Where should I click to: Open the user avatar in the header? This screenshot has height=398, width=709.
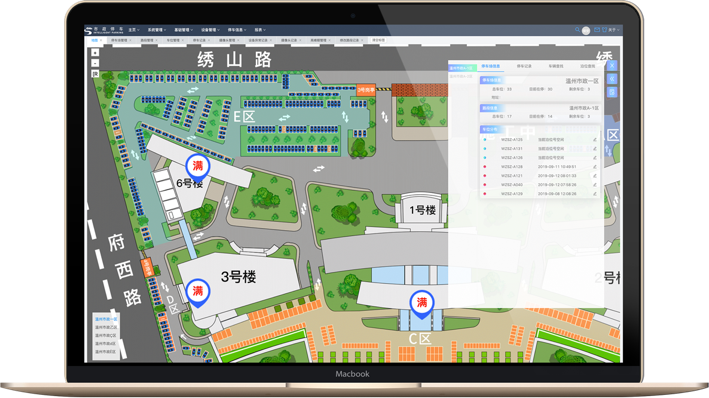coord(586,30)
